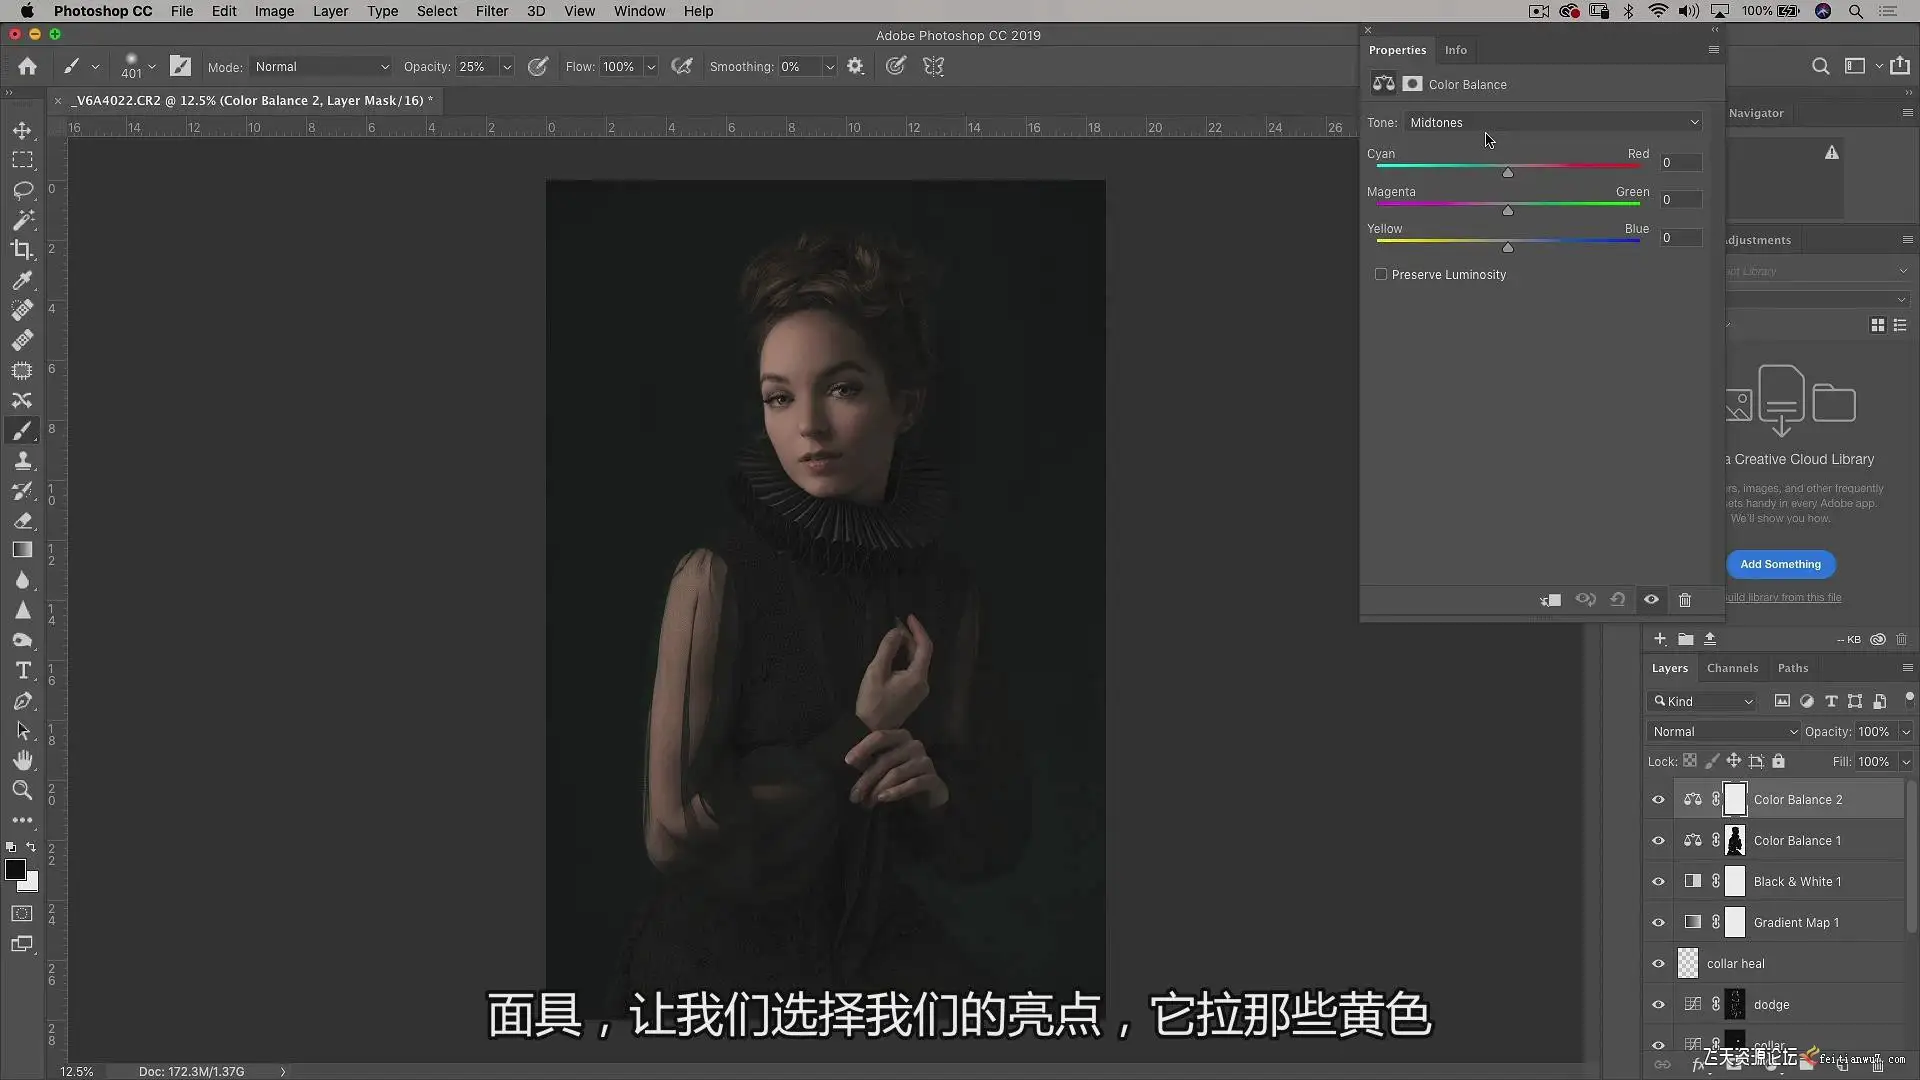Select the Horizontal Type tool
Screen dimensions: 1920x1080
tap(22, 671)
